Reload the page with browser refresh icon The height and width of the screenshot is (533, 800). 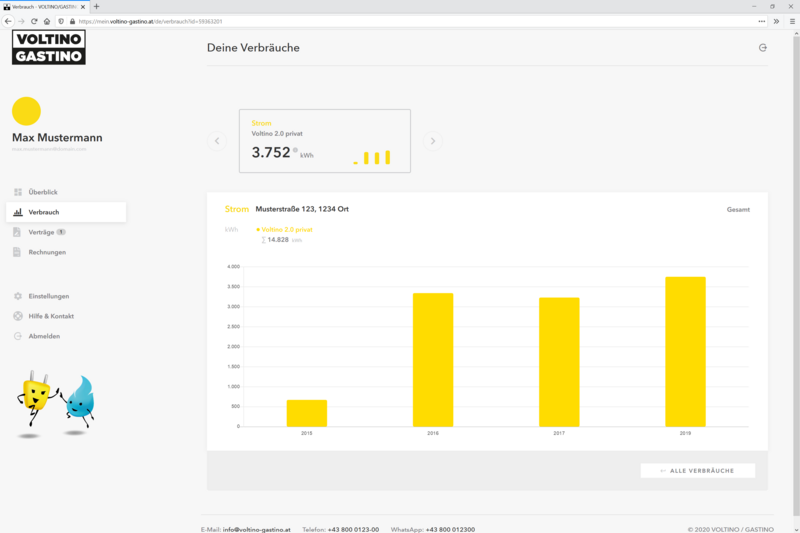click(x=34, y=21)
